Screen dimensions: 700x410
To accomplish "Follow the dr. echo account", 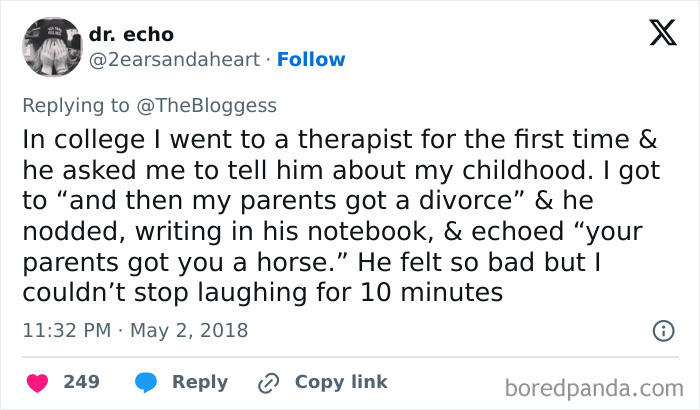I will pos(312,60).
